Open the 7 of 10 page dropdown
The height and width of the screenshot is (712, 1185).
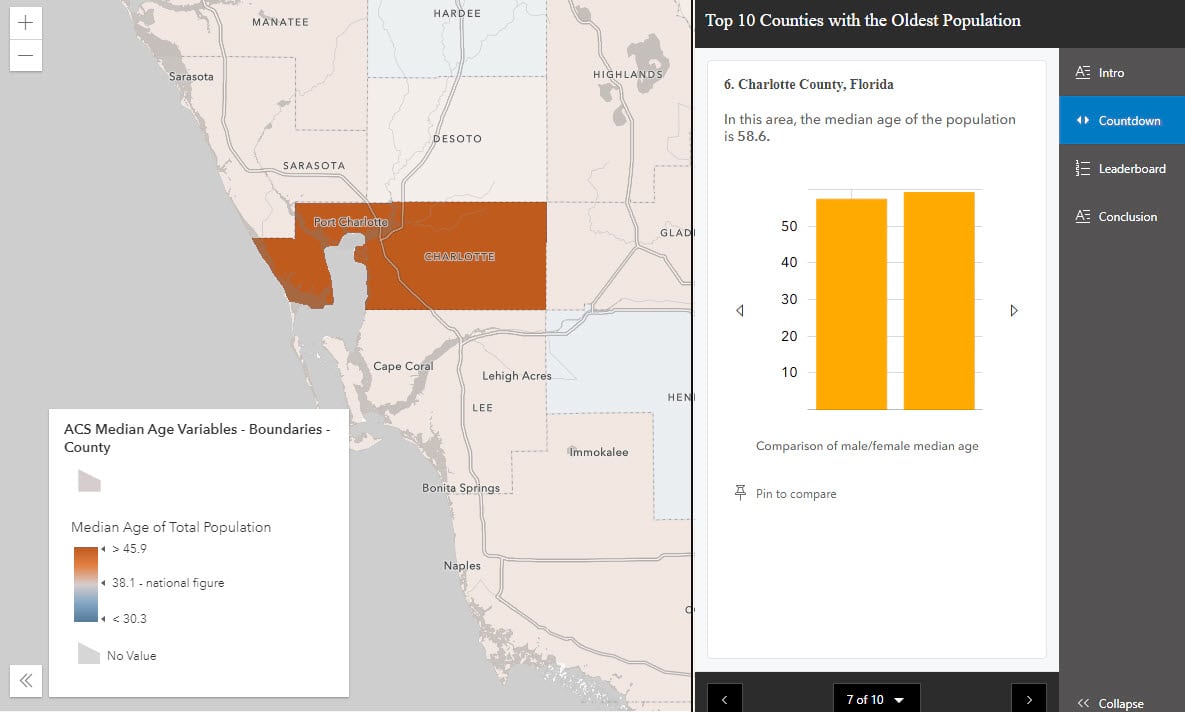point(876,699)
